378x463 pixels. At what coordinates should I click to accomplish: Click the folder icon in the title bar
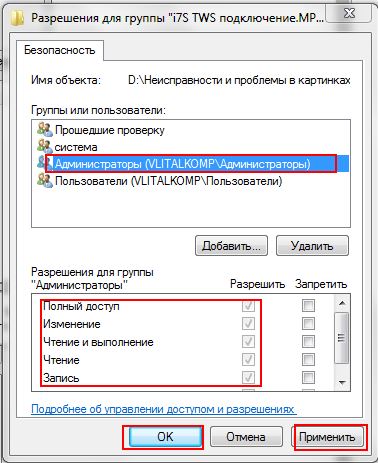coord(17,18)
